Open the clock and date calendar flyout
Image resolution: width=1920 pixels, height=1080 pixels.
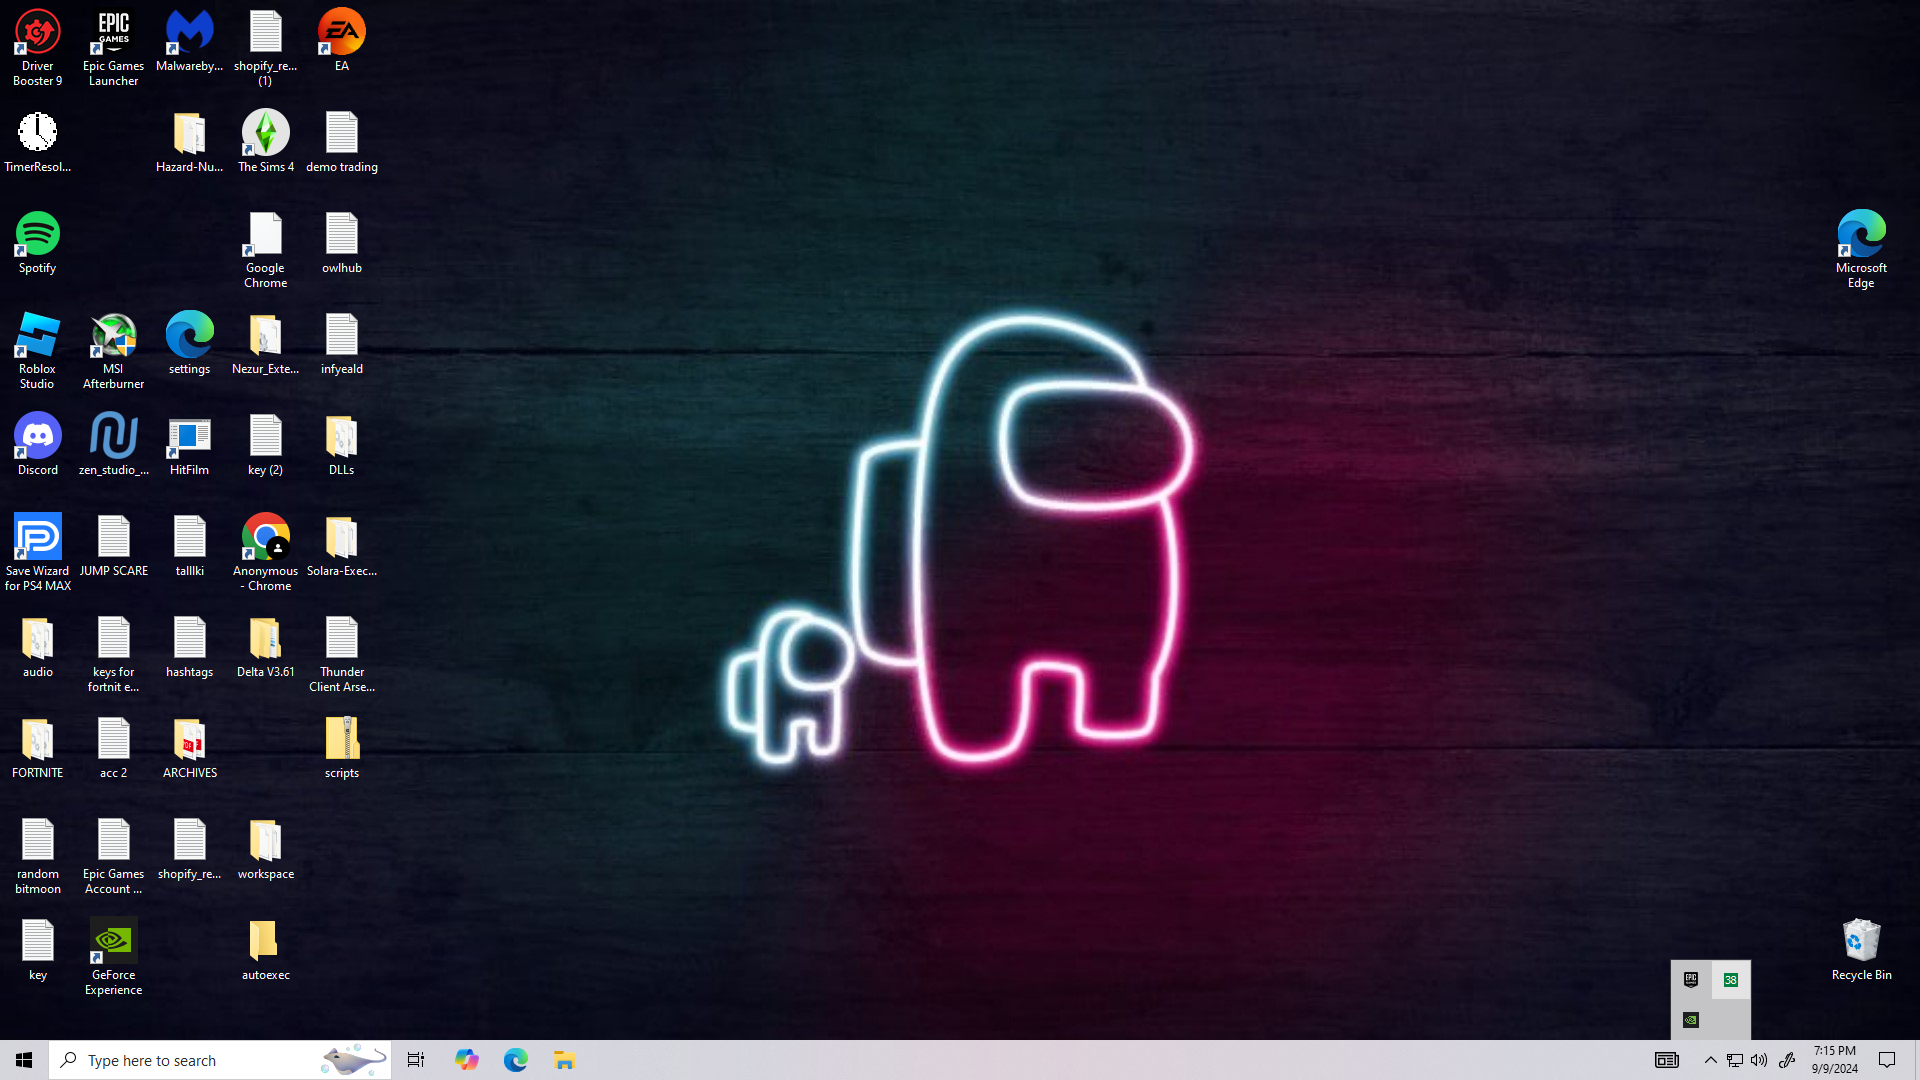coord(1834,1060)
